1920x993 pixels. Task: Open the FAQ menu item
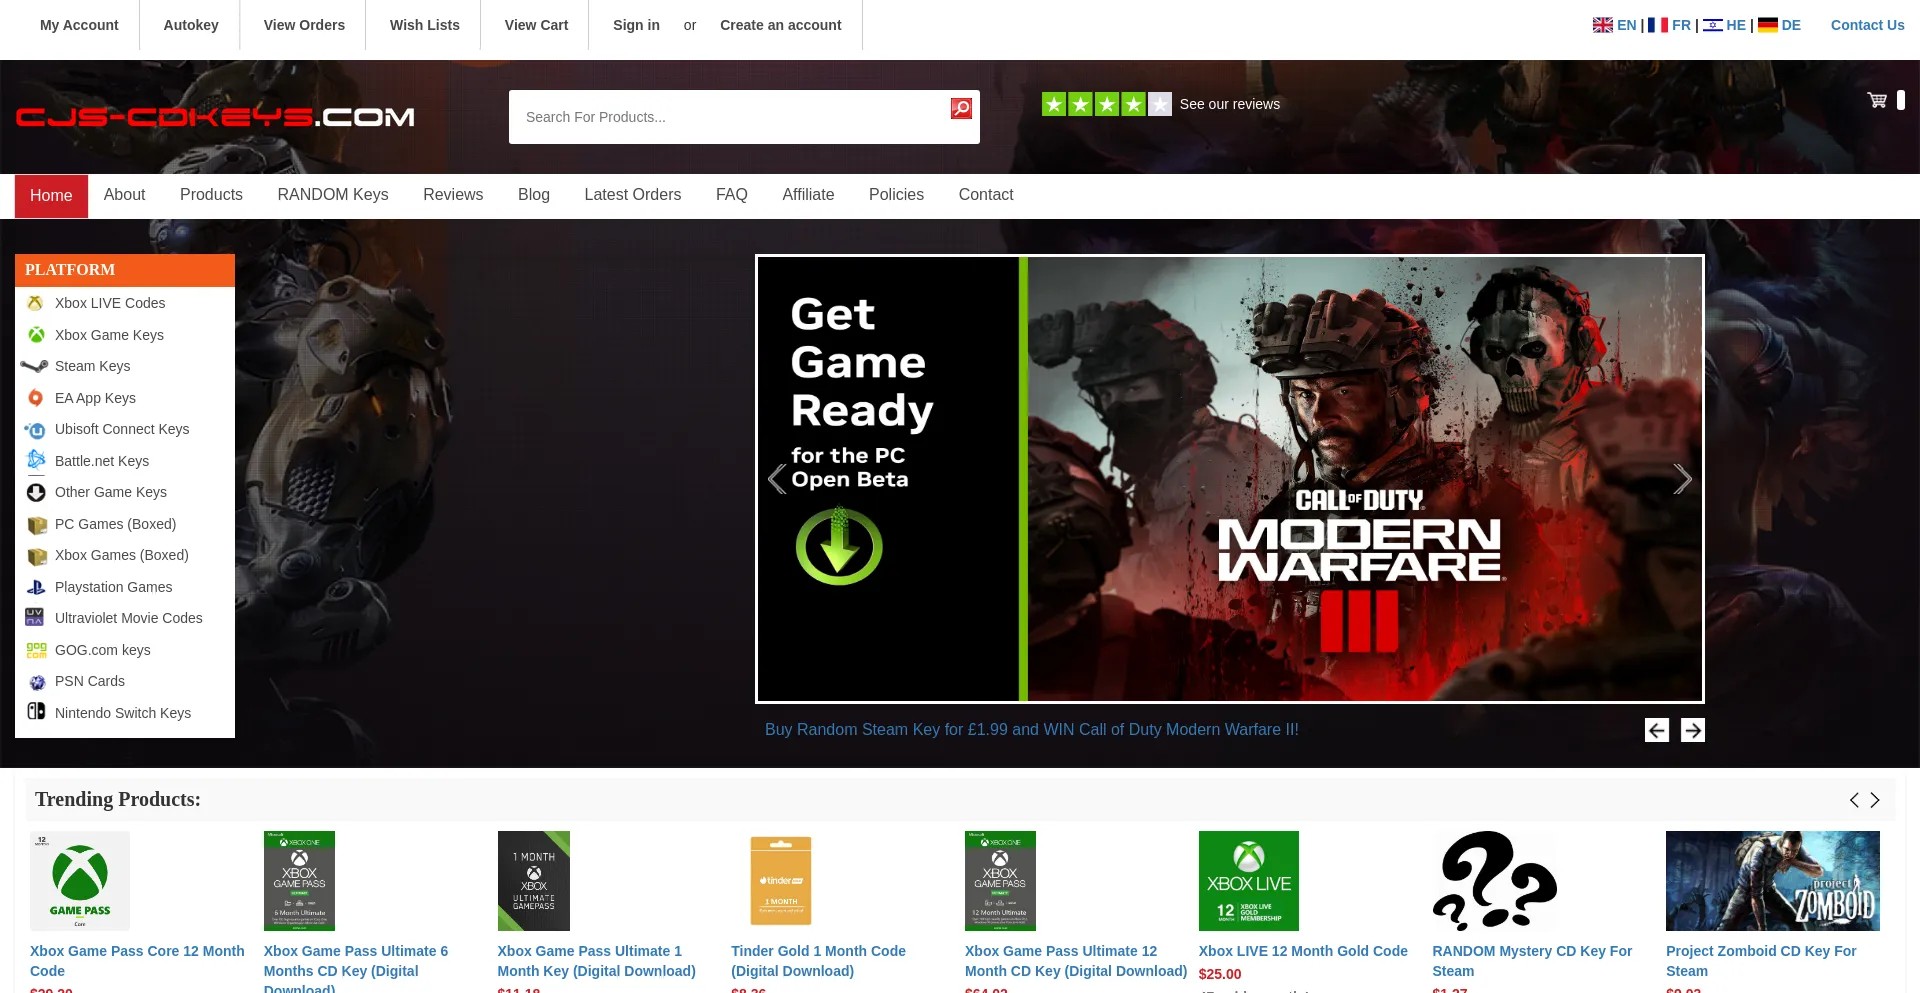pyautogui.click(x=732, y=195)
